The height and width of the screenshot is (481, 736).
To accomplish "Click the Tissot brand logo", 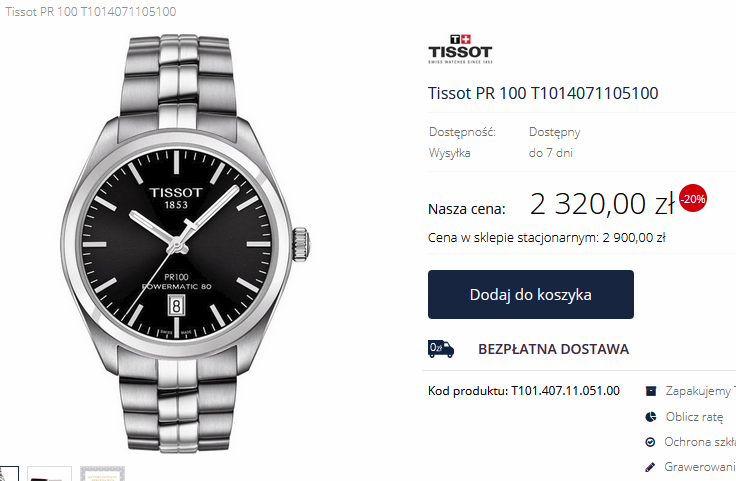I will (x=460, y=49).
